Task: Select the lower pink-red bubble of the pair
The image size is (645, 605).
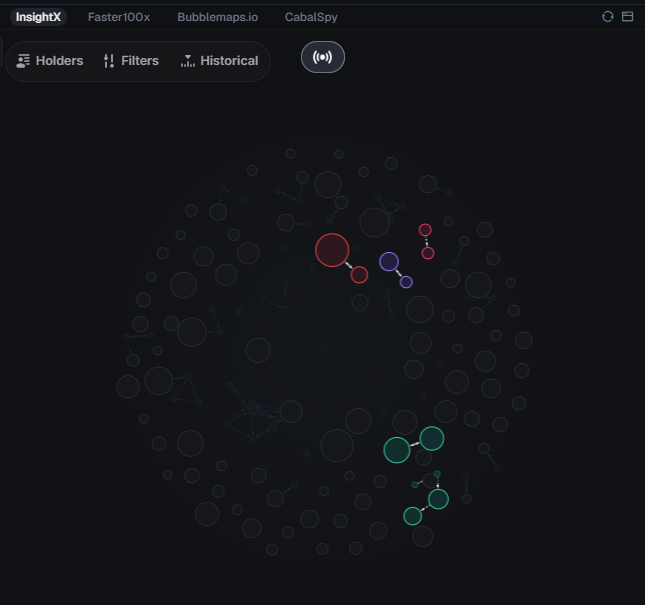Action: tap(428, 253)
